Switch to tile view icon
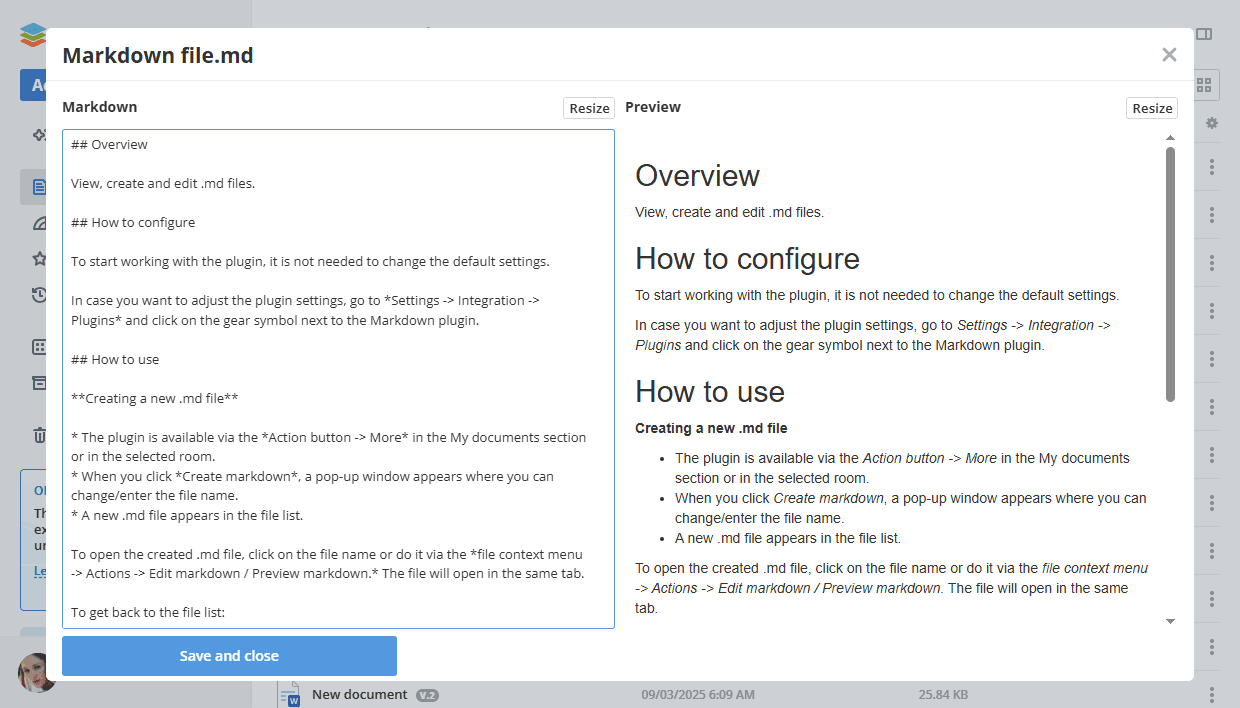Screen dimensions: 1240x708 [1204, 85]
